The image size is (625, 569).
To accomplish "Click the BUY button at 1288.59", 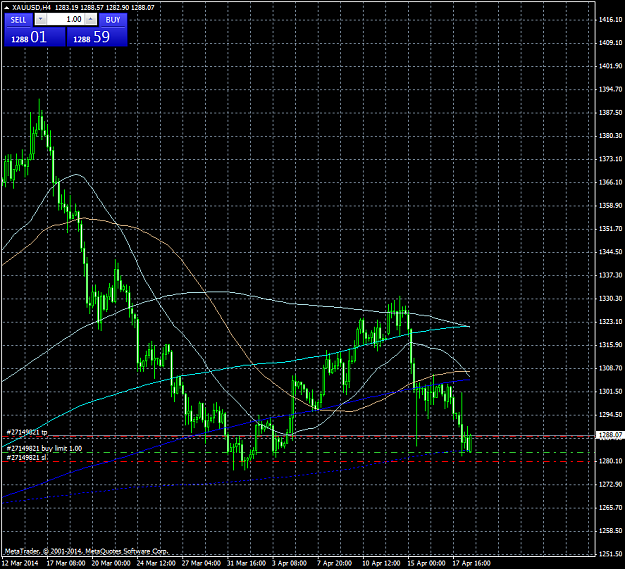I will 97,30.
